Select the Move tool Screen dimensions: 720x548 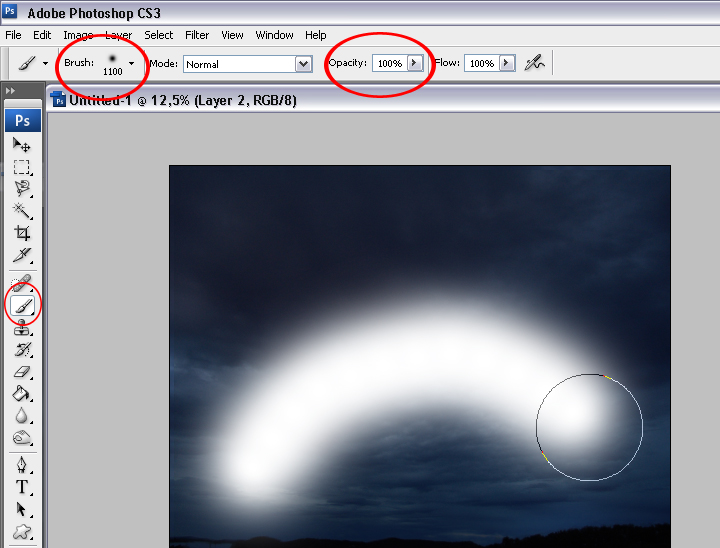tap(21, 145)
